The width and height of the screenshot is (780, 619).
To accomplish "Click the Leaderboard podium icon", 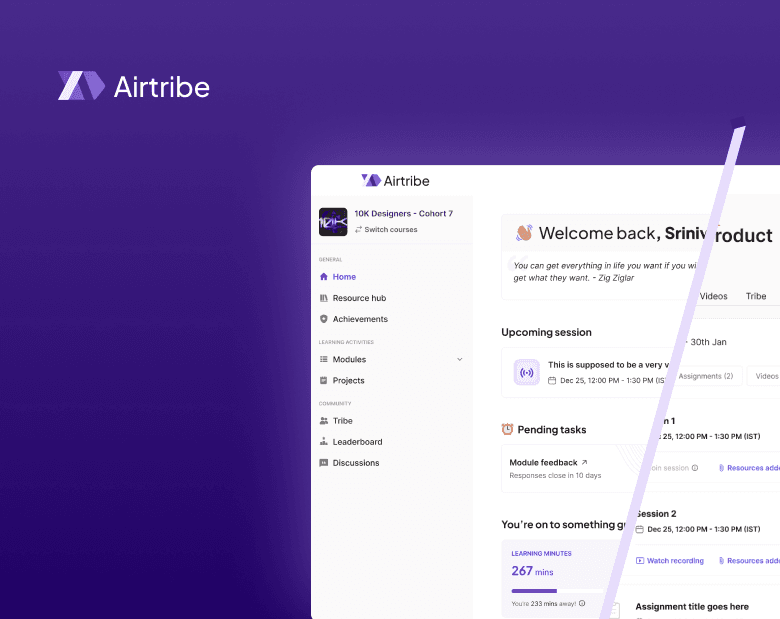I will pos(324,441).
